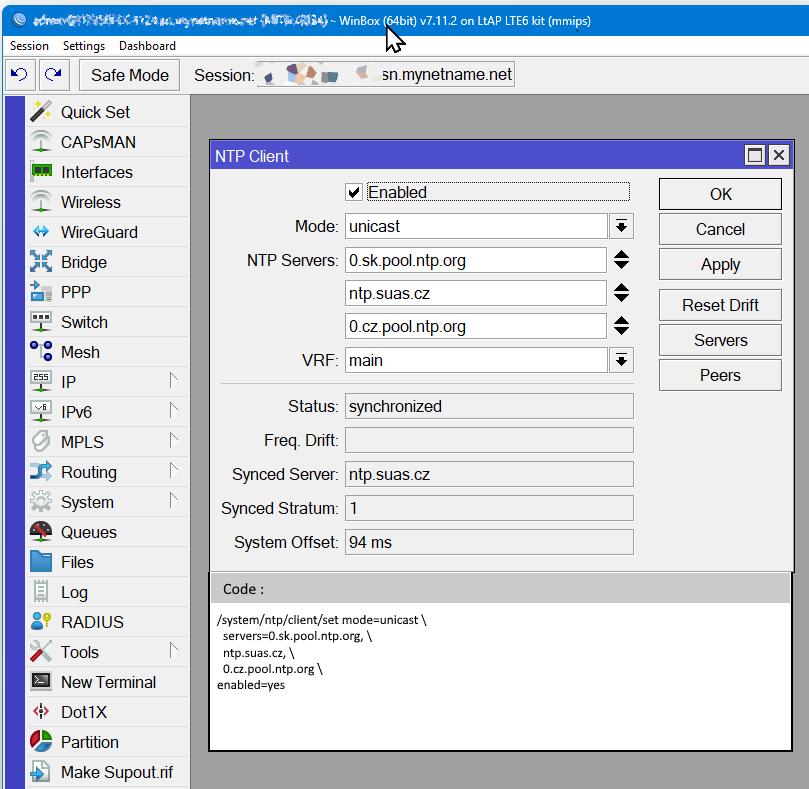Viewport: 809px width, 789px height.
Task: Click the IPv6 icon
Action: point(41,411)
